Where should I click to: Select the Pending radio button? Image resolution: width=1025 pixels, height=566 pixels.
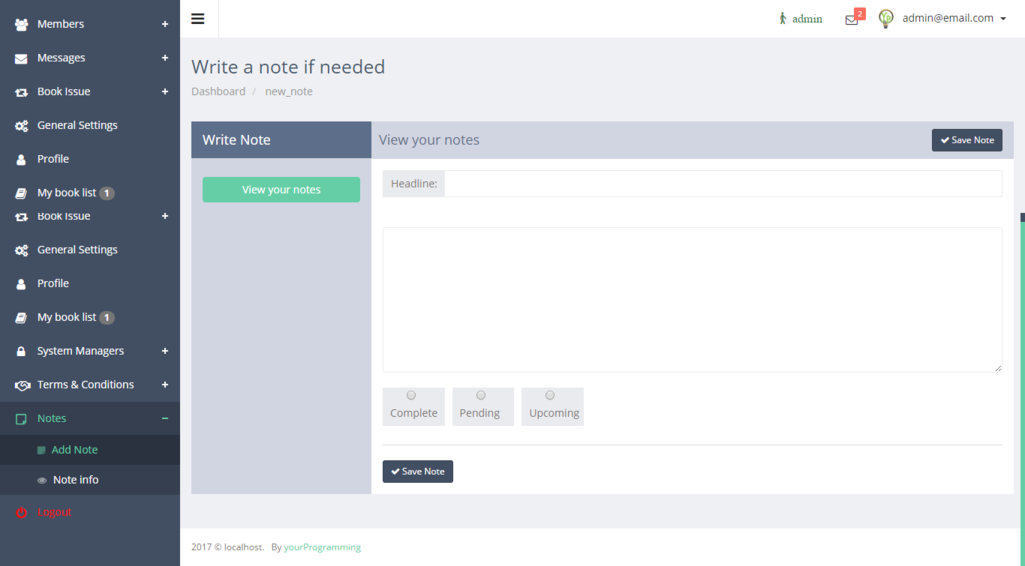click(481, 396)
